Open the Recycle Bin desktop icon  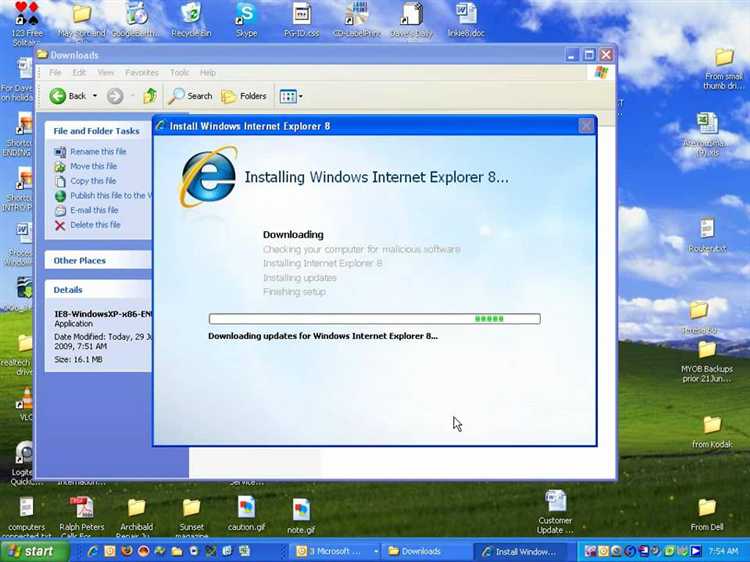[x=191, y=20]
